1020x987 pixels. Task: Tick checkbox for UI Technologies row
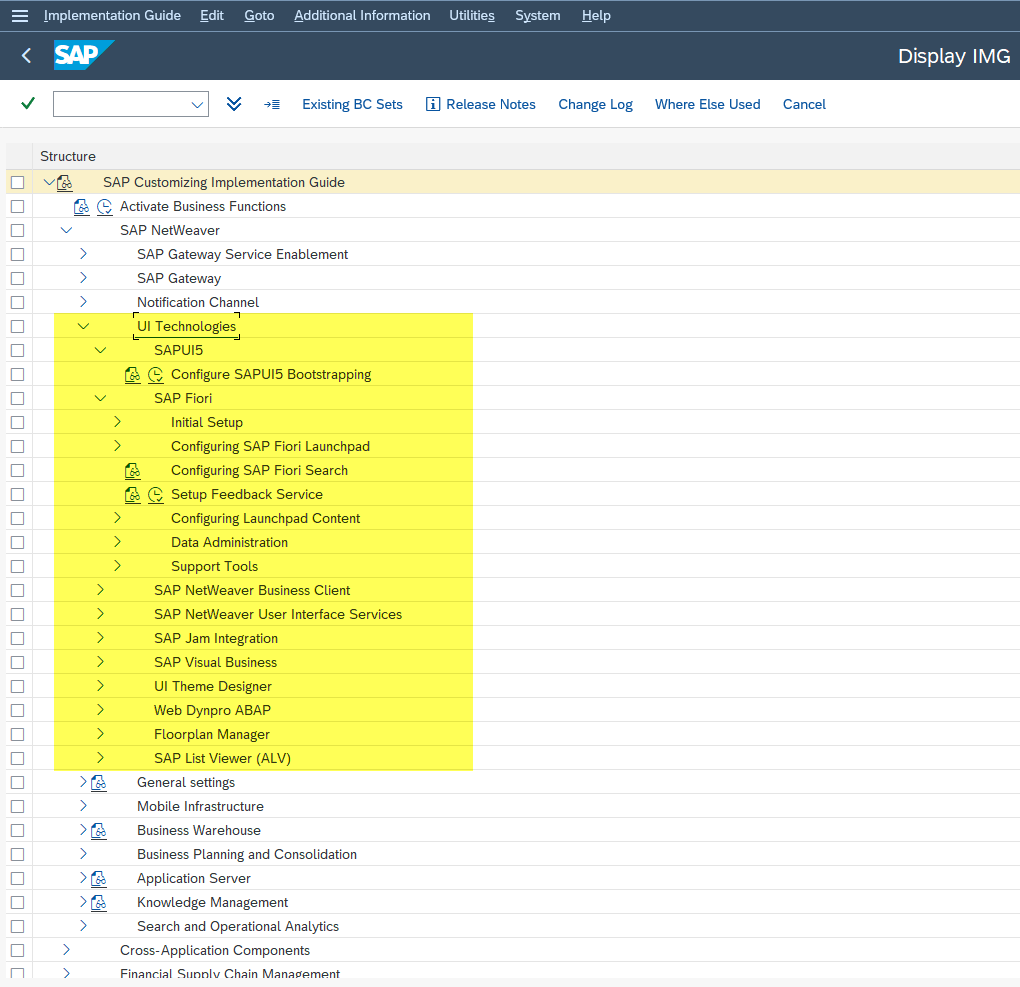point(18,327)
